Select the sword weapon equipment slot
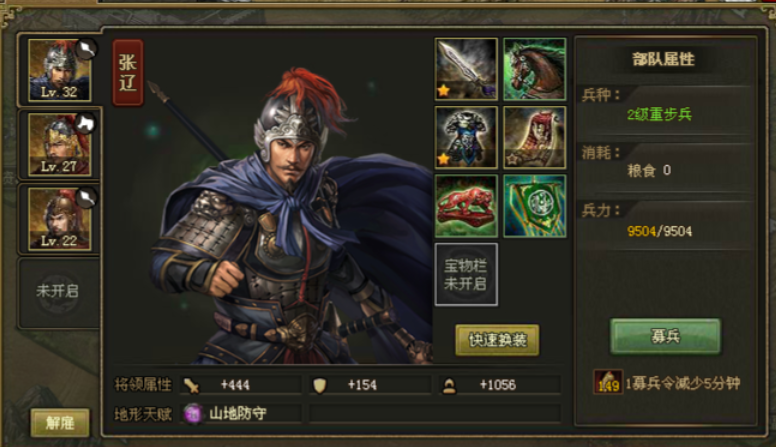Viewport: 776px width, 447px height. [x=466, y=69]
